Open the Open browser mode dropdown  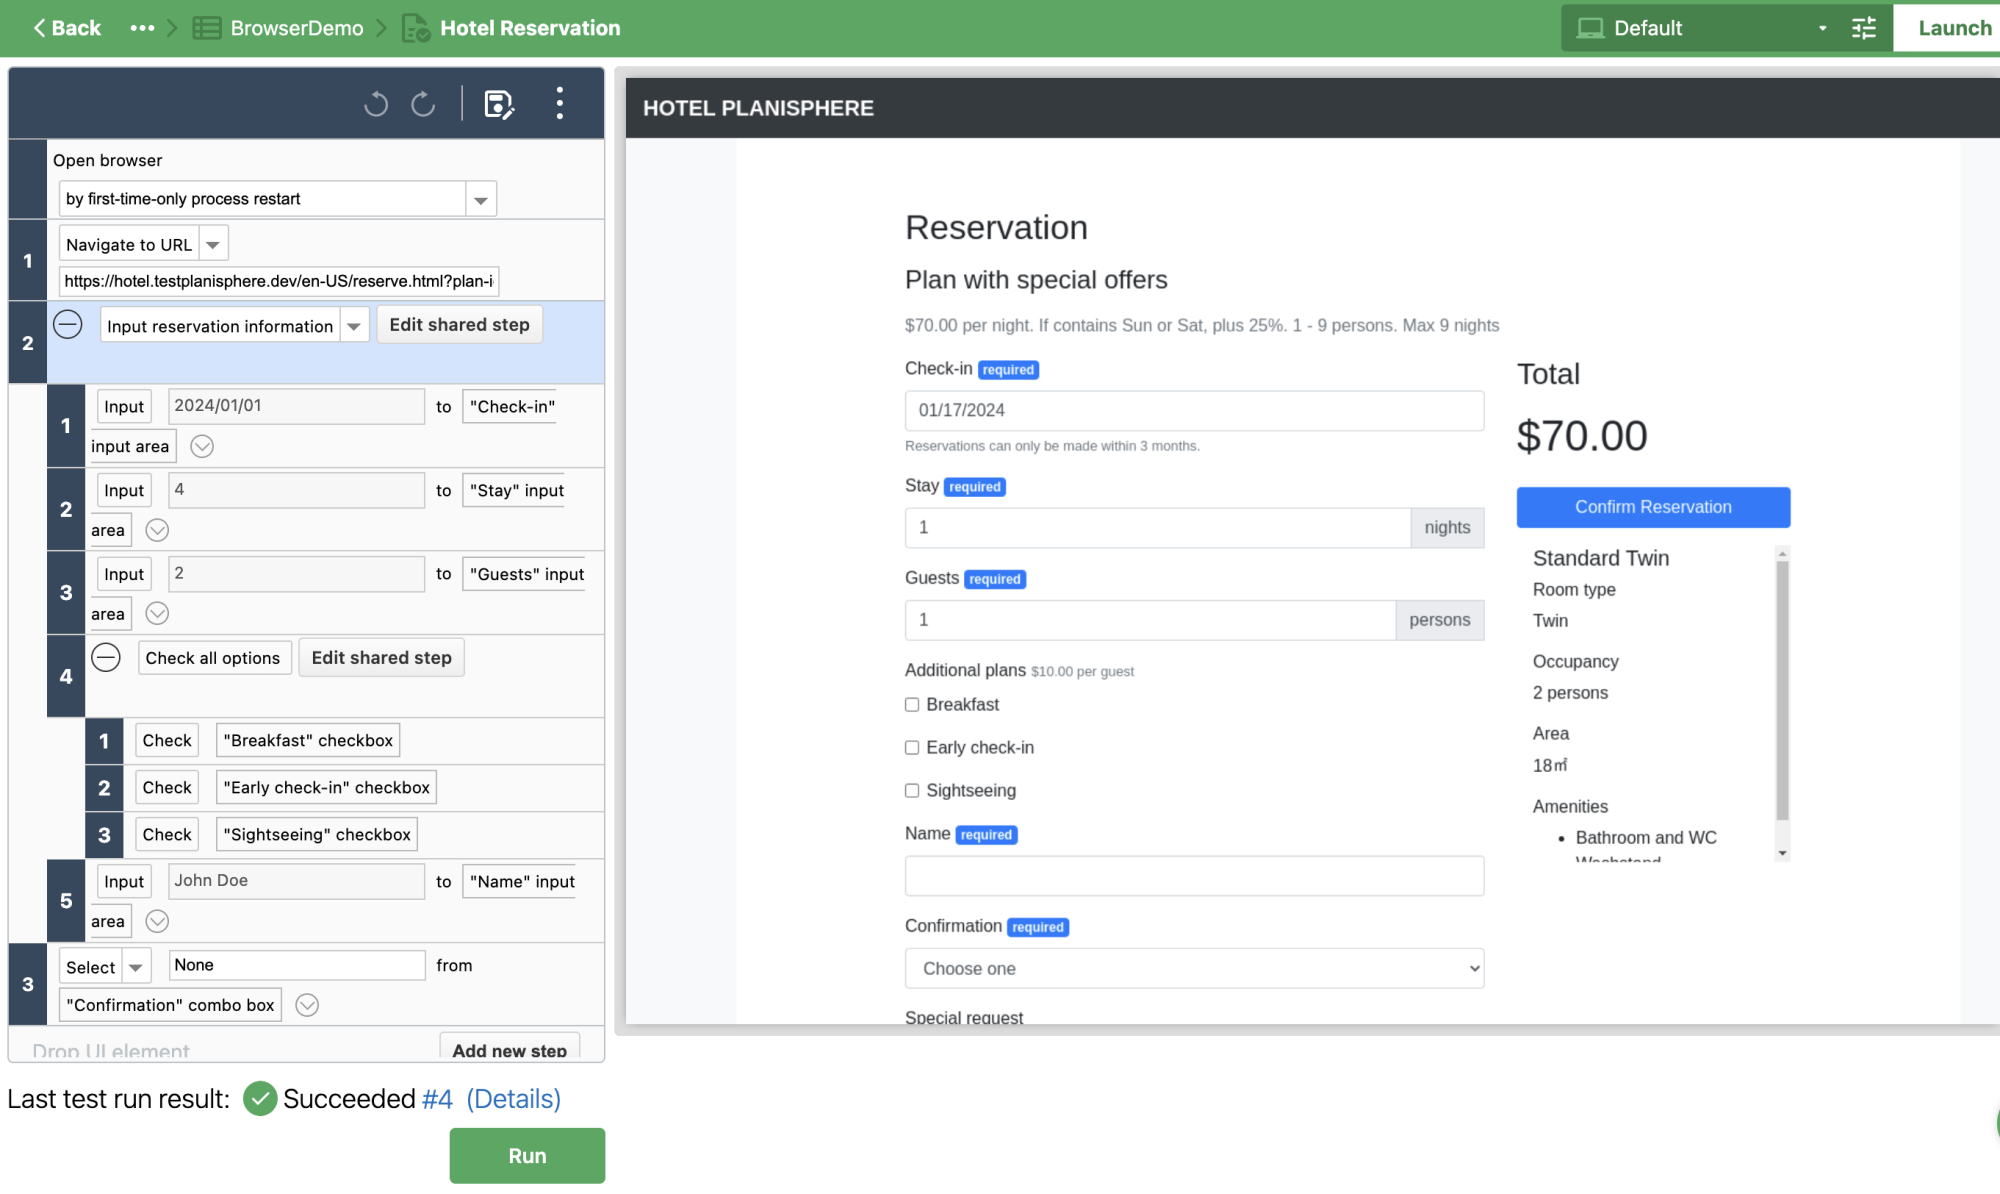[x=481, y=199]
